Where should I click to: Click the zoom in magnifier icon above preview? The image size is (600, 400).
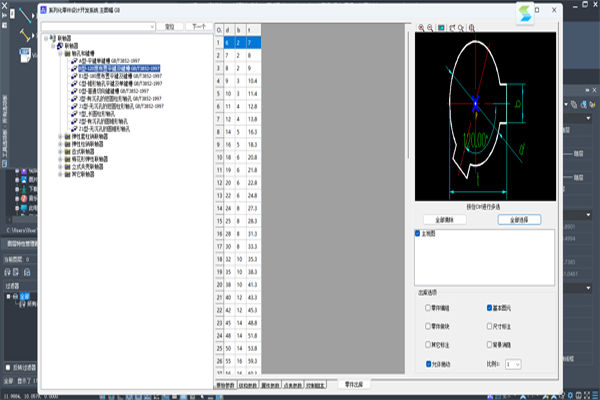421,27
